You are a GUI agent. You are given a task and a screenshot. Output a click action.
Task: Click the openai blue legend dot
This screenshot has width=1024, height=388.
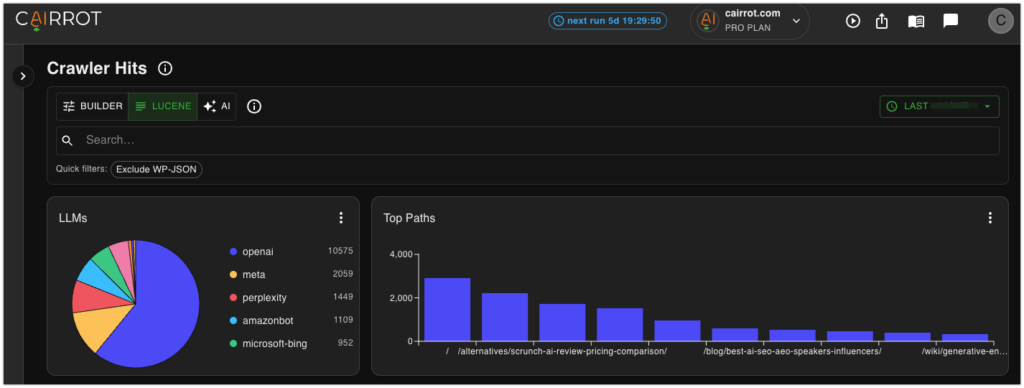click(233, 251)
